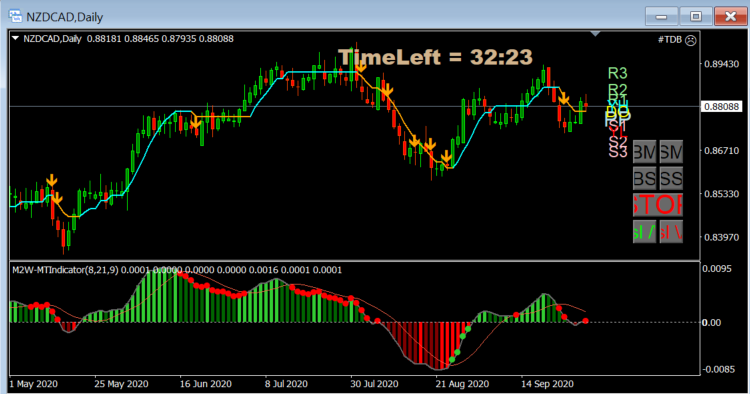Click the -0.0085 indicator scale value
The height and width of the screenshot is (394, 750).
click(718, 369)
